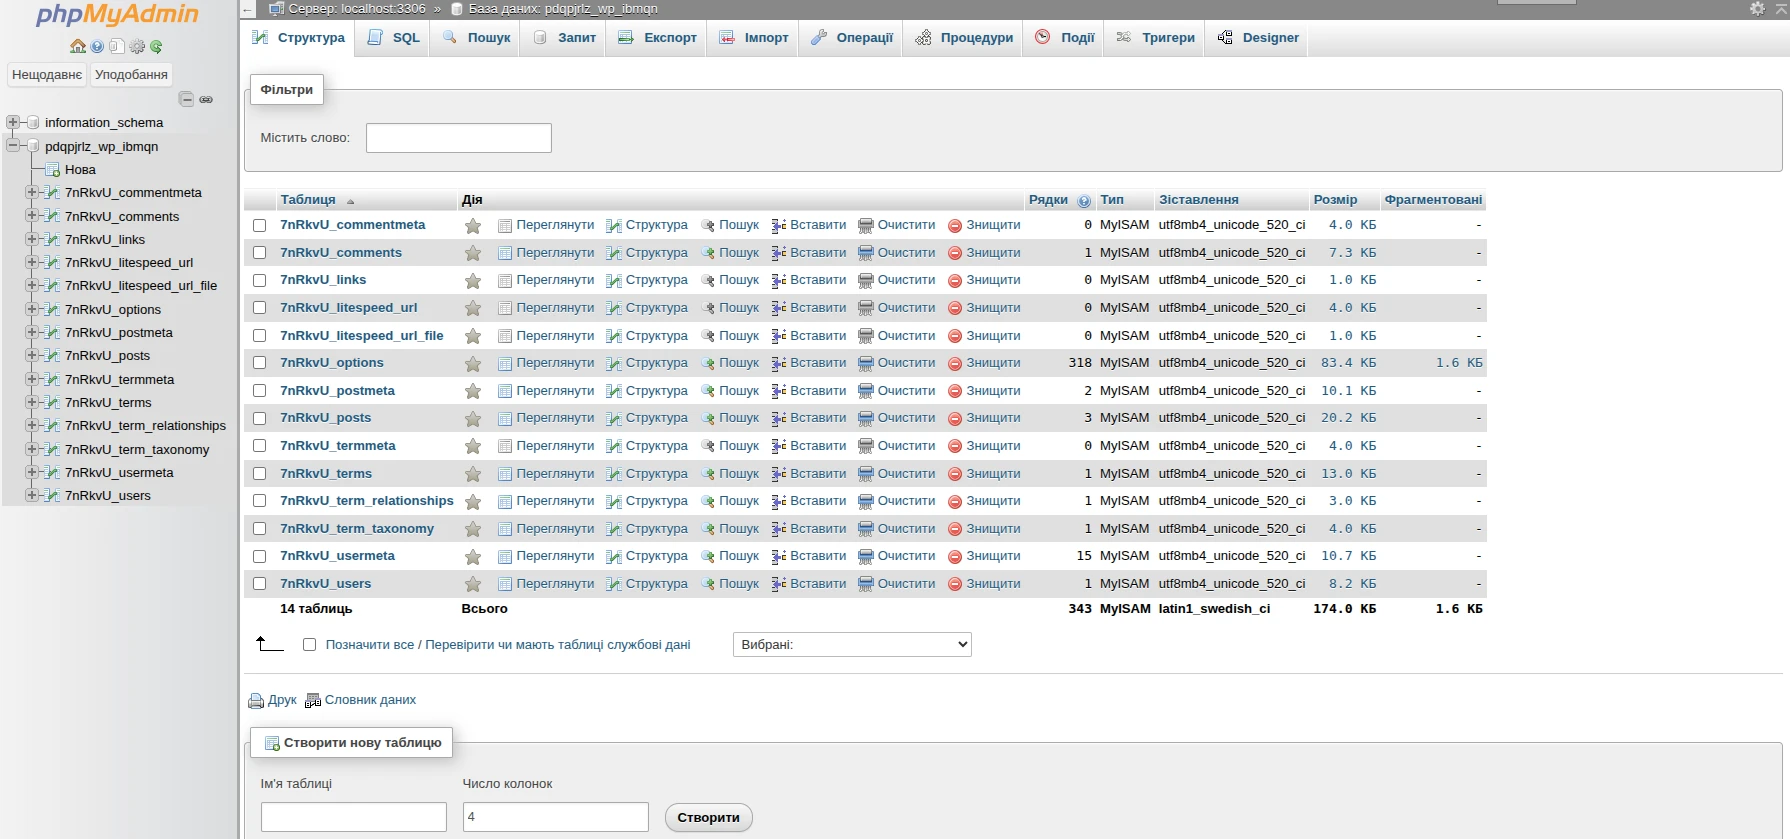
Task: Switch to the SQL tab
Action: (x=393, y=38)
